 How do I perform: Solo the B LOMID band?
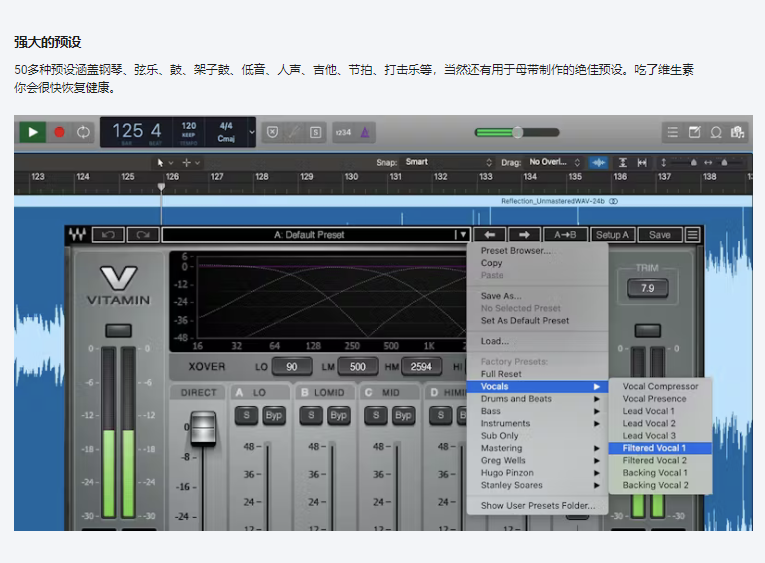pos(311,415)
